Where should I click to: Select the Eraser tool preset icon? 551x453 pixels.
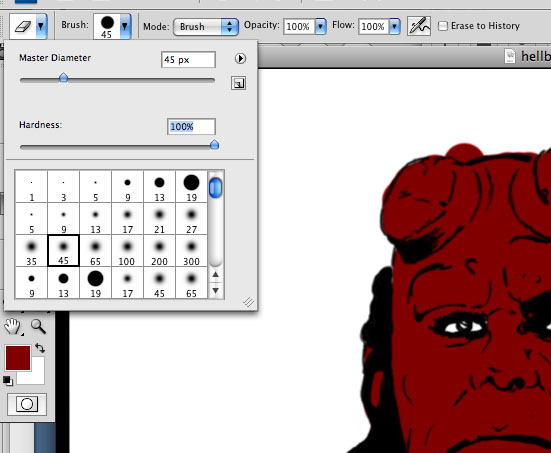pos(23,26)
